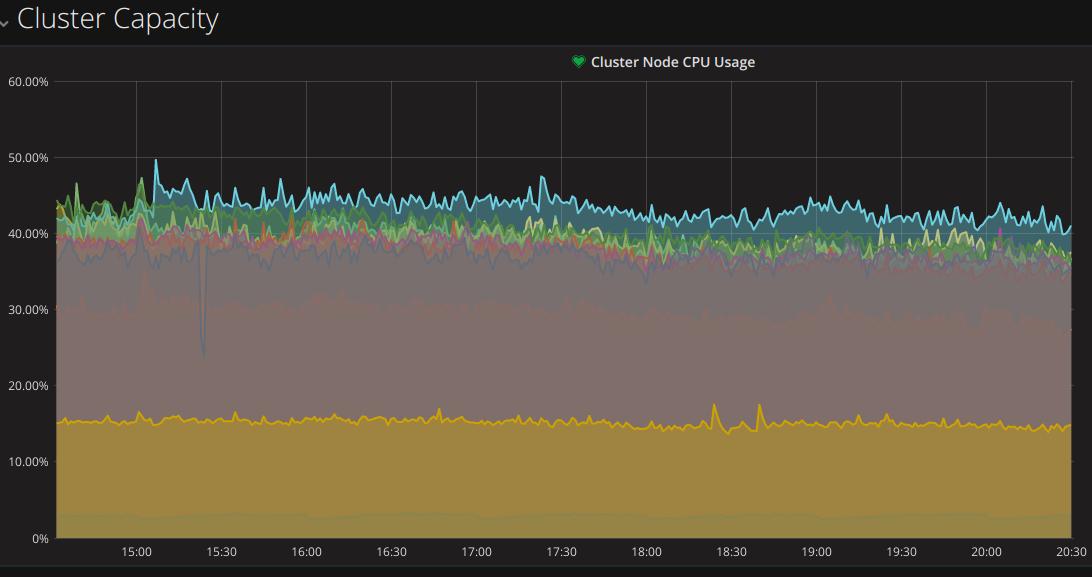Click the 18:30 time axis label
The image size is (1092, 577).
(731, 552)
